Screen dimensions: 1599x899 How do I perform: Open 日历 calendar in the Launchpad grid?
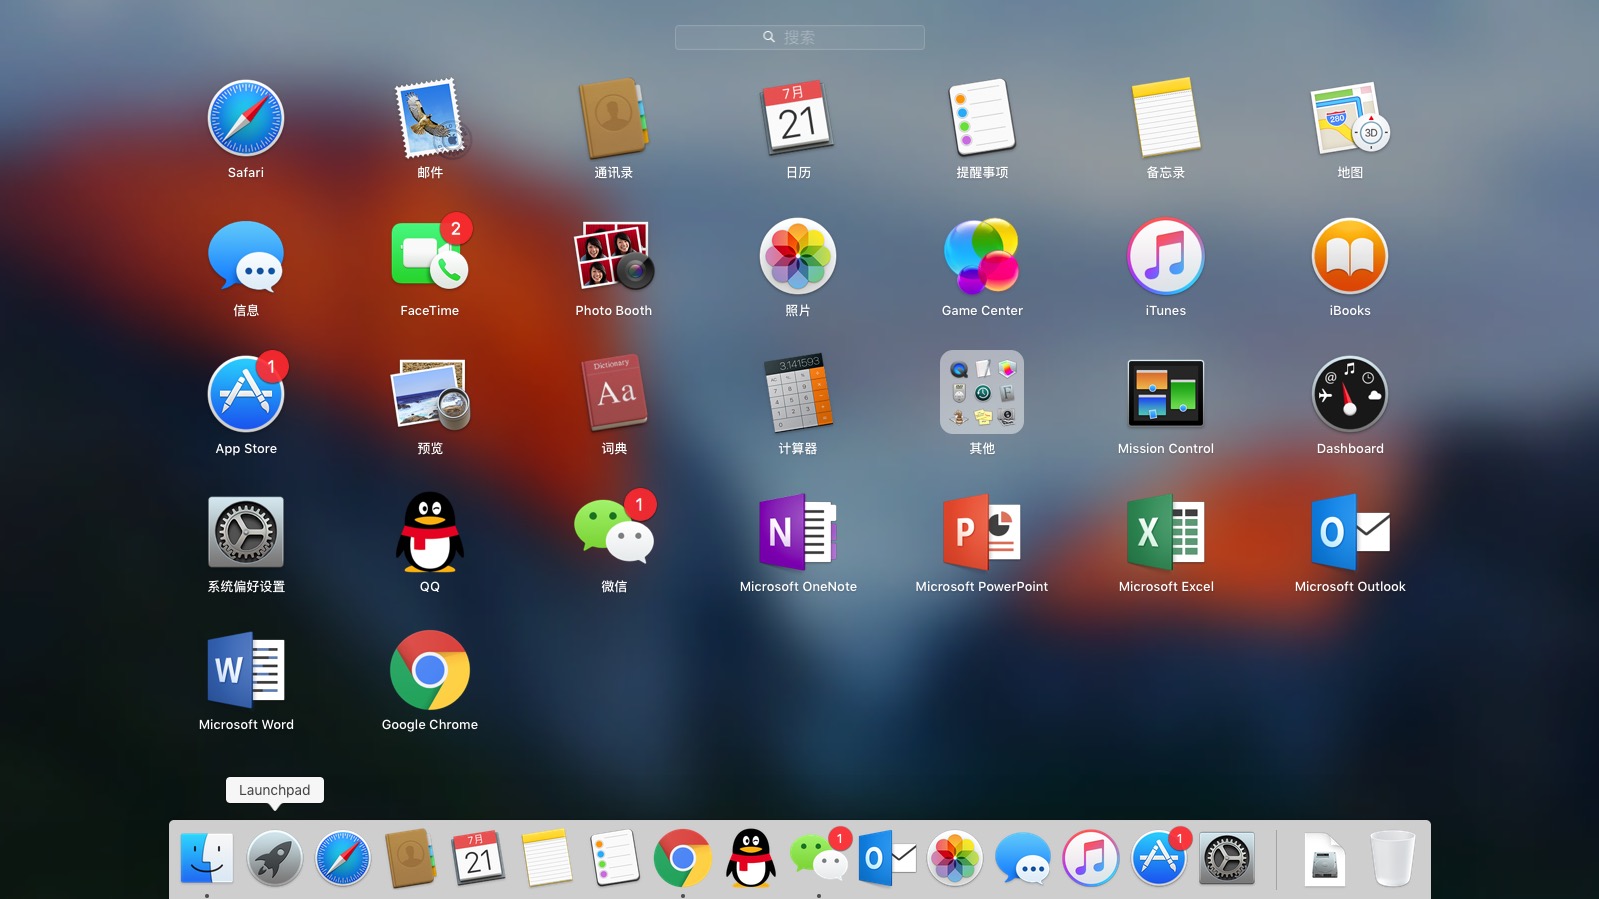(x=798, y=118)
